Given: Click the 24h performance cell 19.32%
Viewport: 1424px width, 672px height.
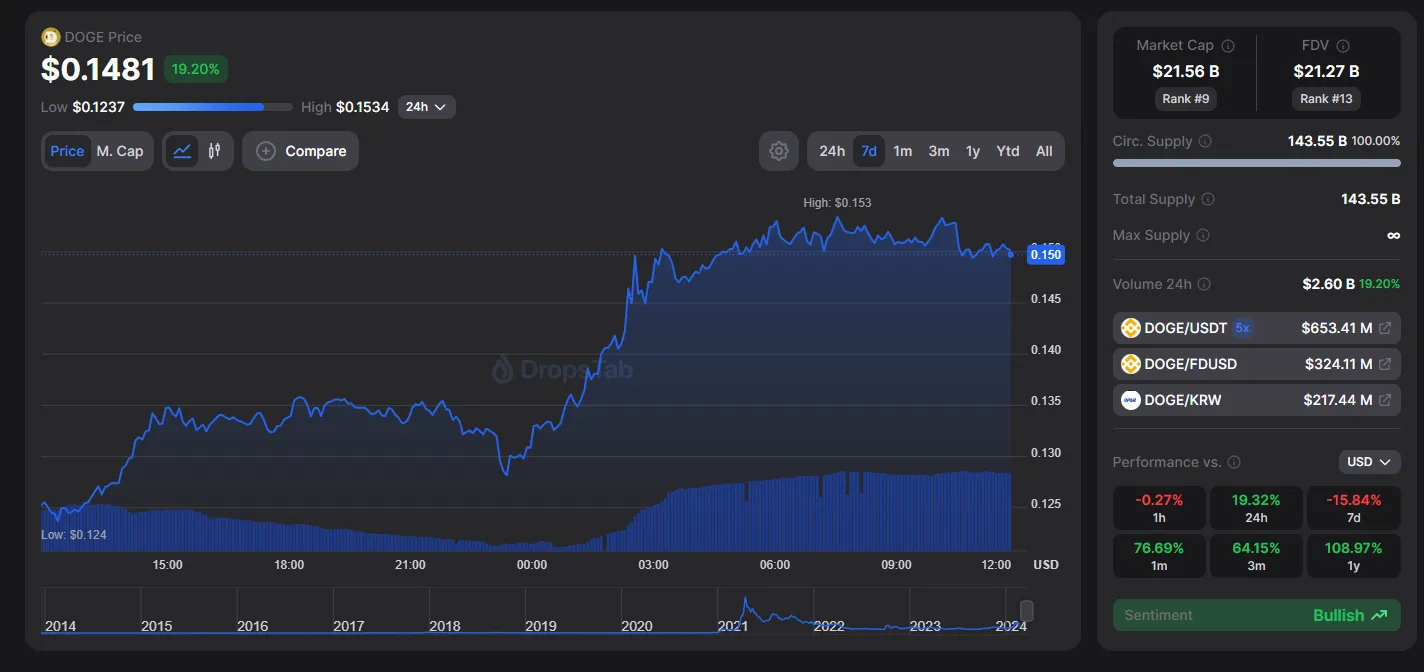Looking at the screenshot, I should click(1256, 508).
